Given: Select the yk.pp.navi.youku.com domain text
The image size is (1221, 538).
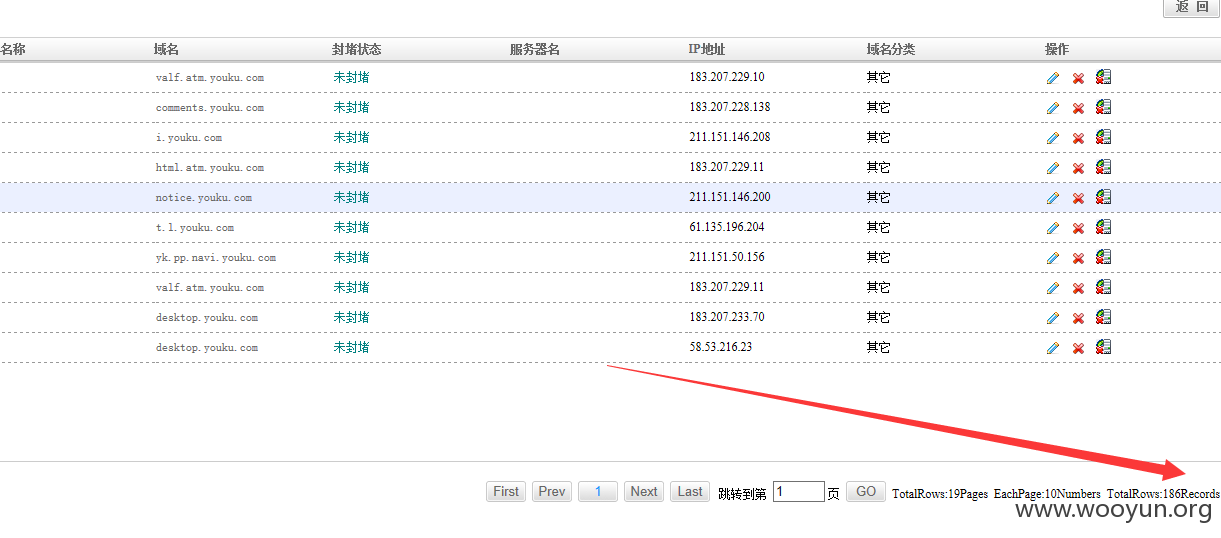Looking at the screenshot, I should tap(216, 258).
